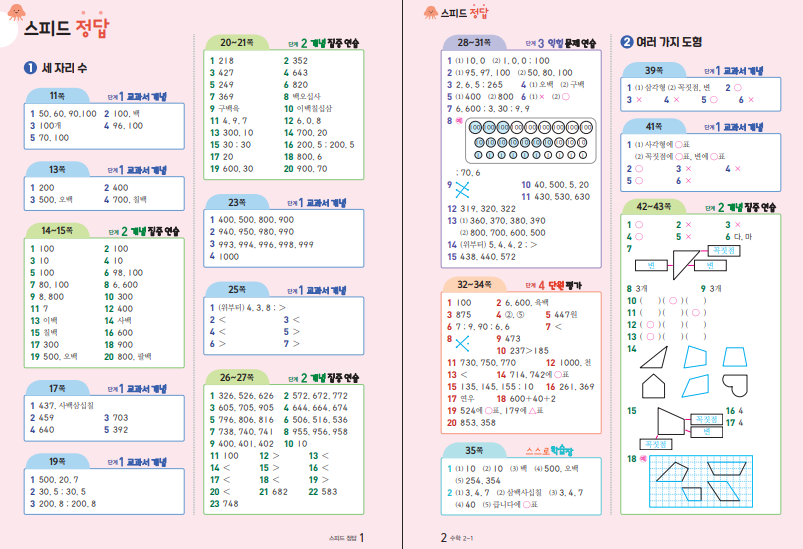The height and width of the screenshot is (549, 803).
Task: Select the 35쪽 page tab
Action: [x=474, y=450]
